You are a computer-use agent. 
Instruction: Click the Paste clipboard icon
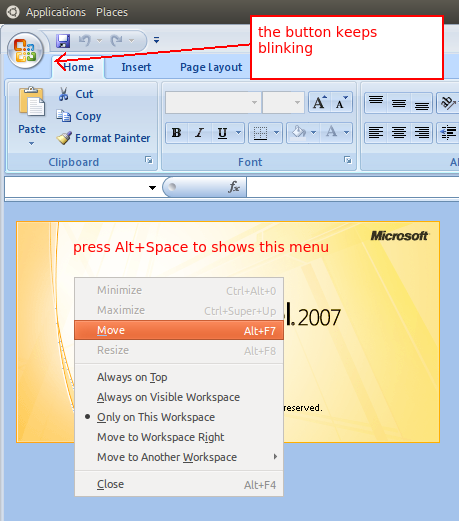coord(32,101)
